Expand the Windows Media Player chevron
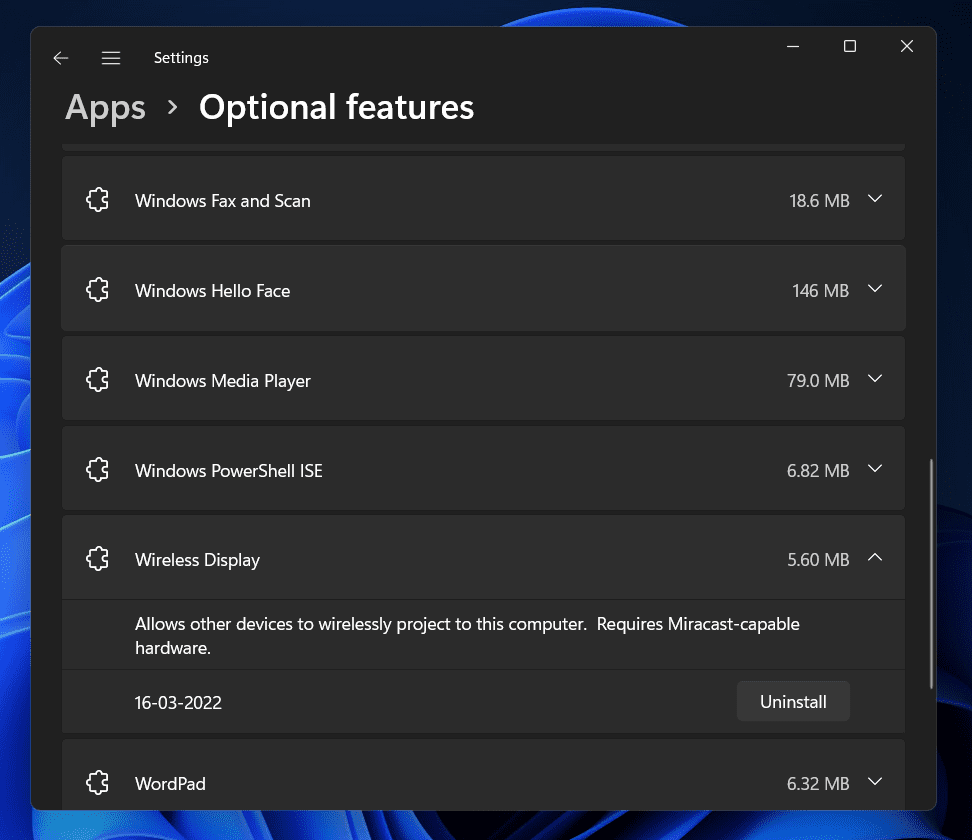The image size is (972, 840). point(875,380)
